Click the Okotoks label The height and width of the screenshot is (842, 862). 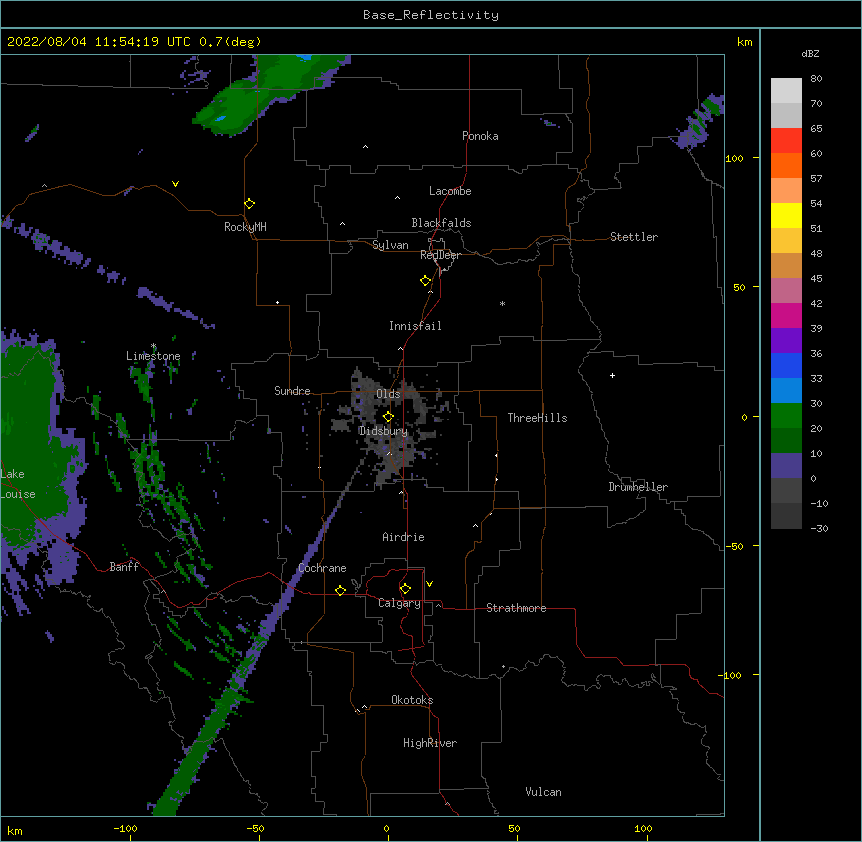(412, 700)
